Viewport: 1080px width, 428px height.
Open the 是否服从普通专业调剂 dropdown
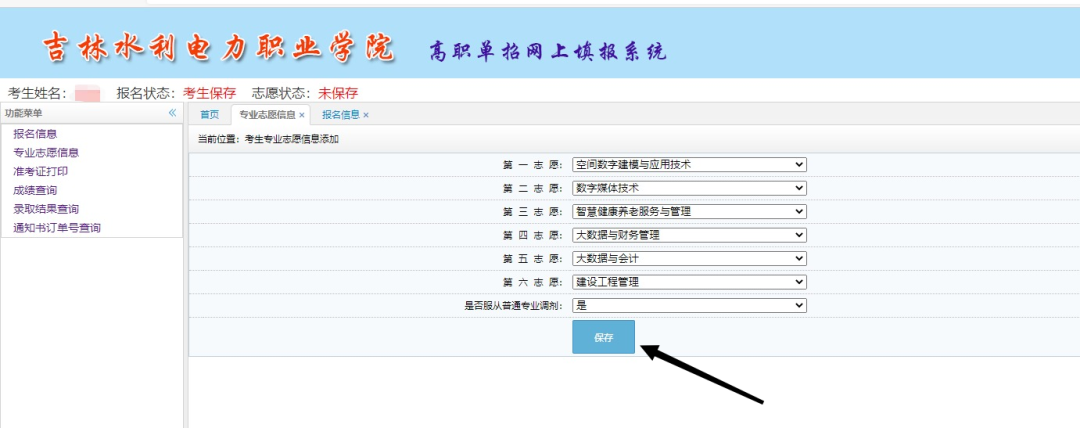pos(689,305)
